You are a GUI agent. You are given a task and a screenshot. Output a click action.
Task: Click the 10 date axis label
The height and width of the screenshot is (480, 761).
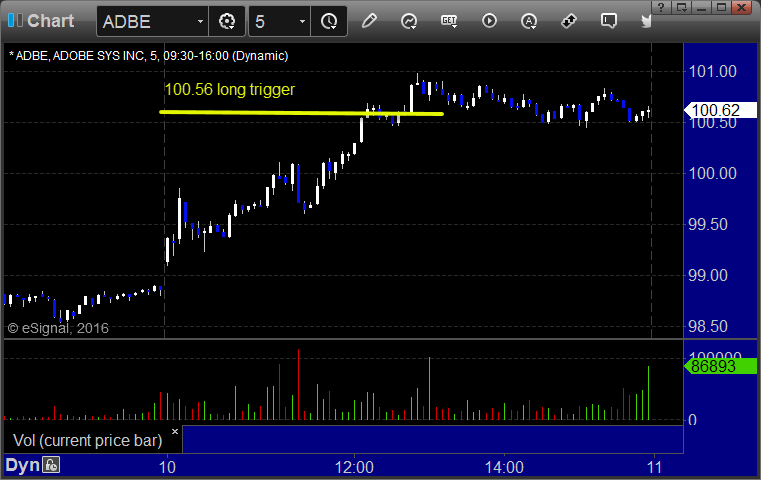click(x=167, y=467)
